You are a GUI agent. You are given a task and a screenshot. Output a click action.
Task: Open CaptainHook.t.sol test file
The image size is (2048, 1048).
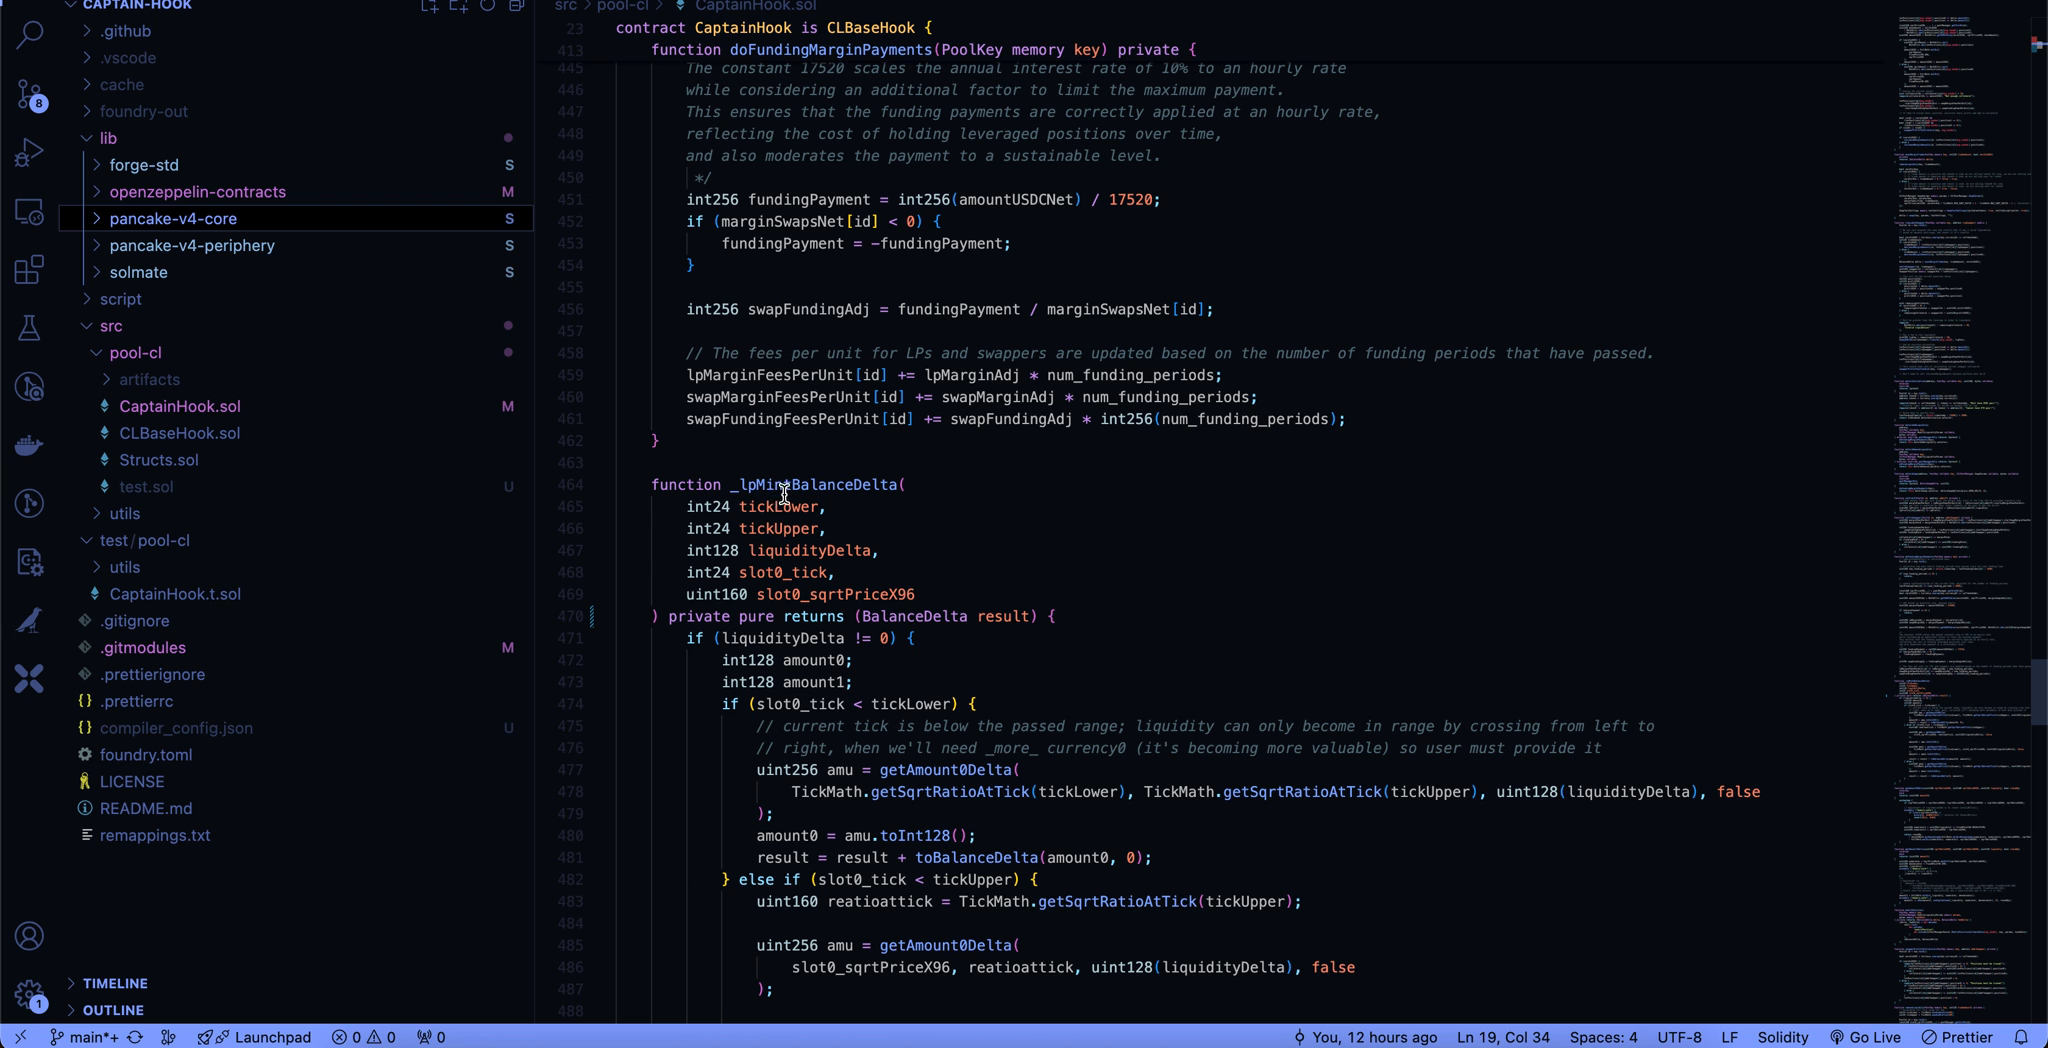pos(296,594)
